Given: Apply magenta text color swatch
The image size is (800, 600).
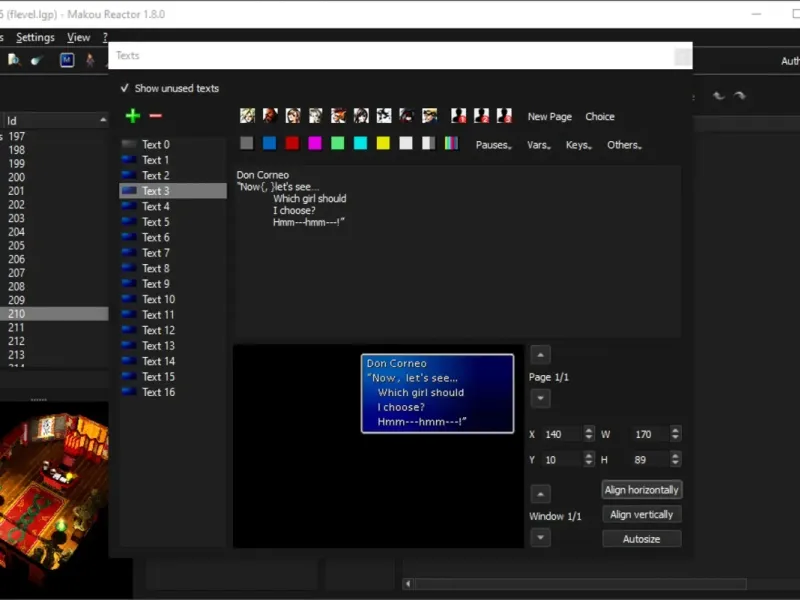Looking at the screenshot, I should pyautogui.click(x=315, y=143).
